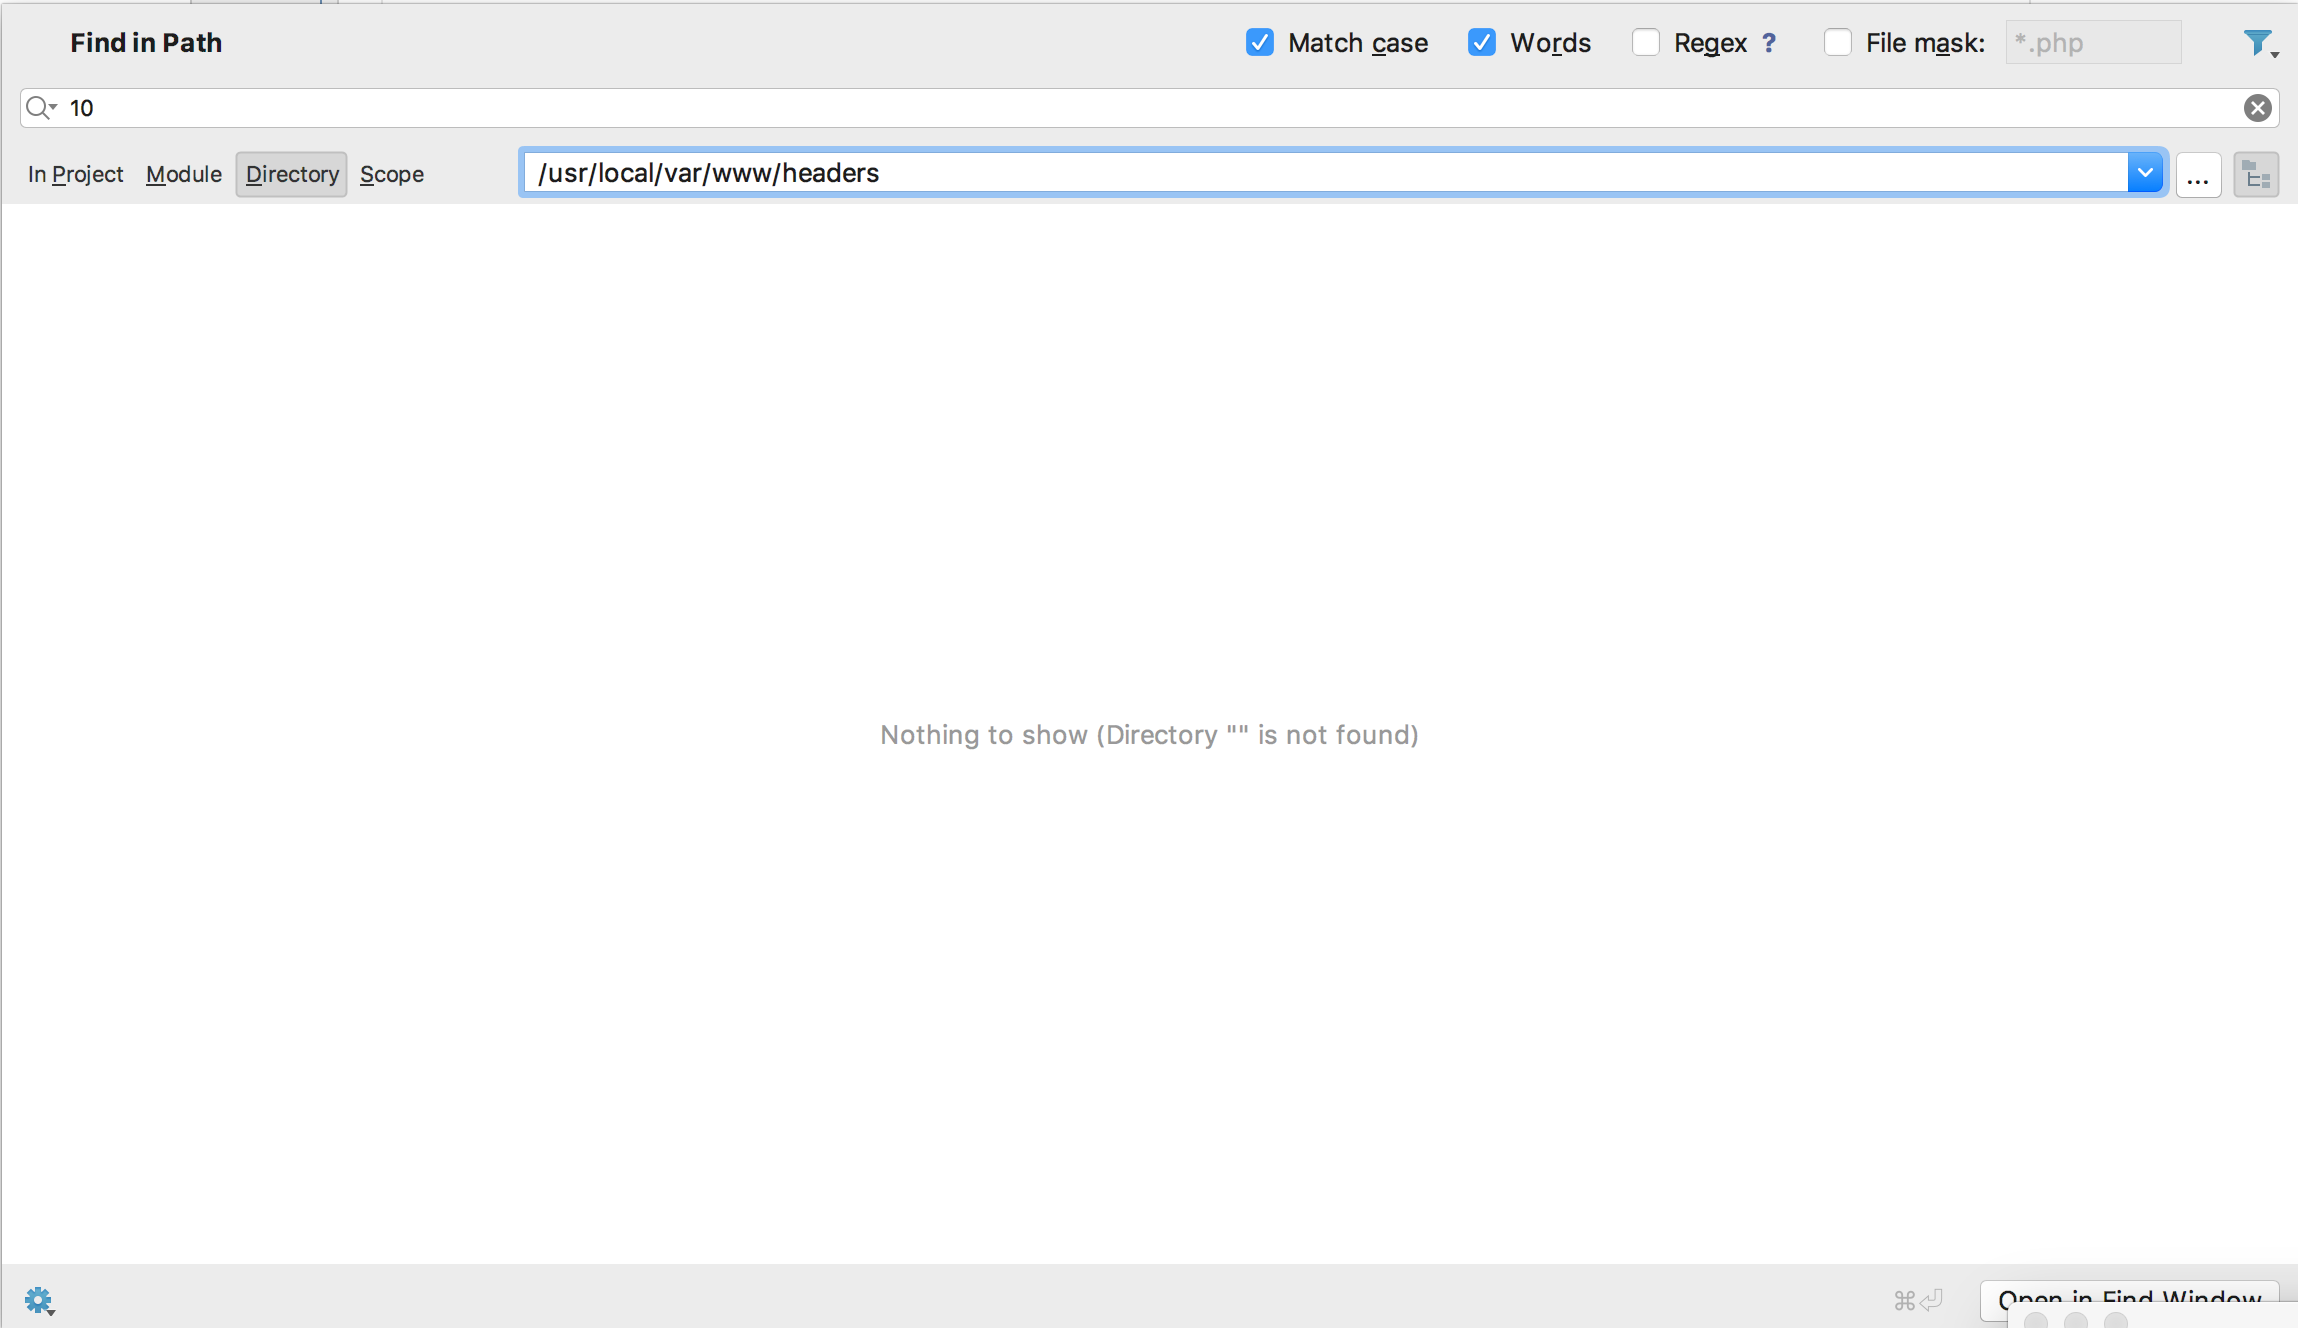This screenshot has height=1328, width=2298.
Task: Uncheck the Words option
Action: click(1482, 43)
